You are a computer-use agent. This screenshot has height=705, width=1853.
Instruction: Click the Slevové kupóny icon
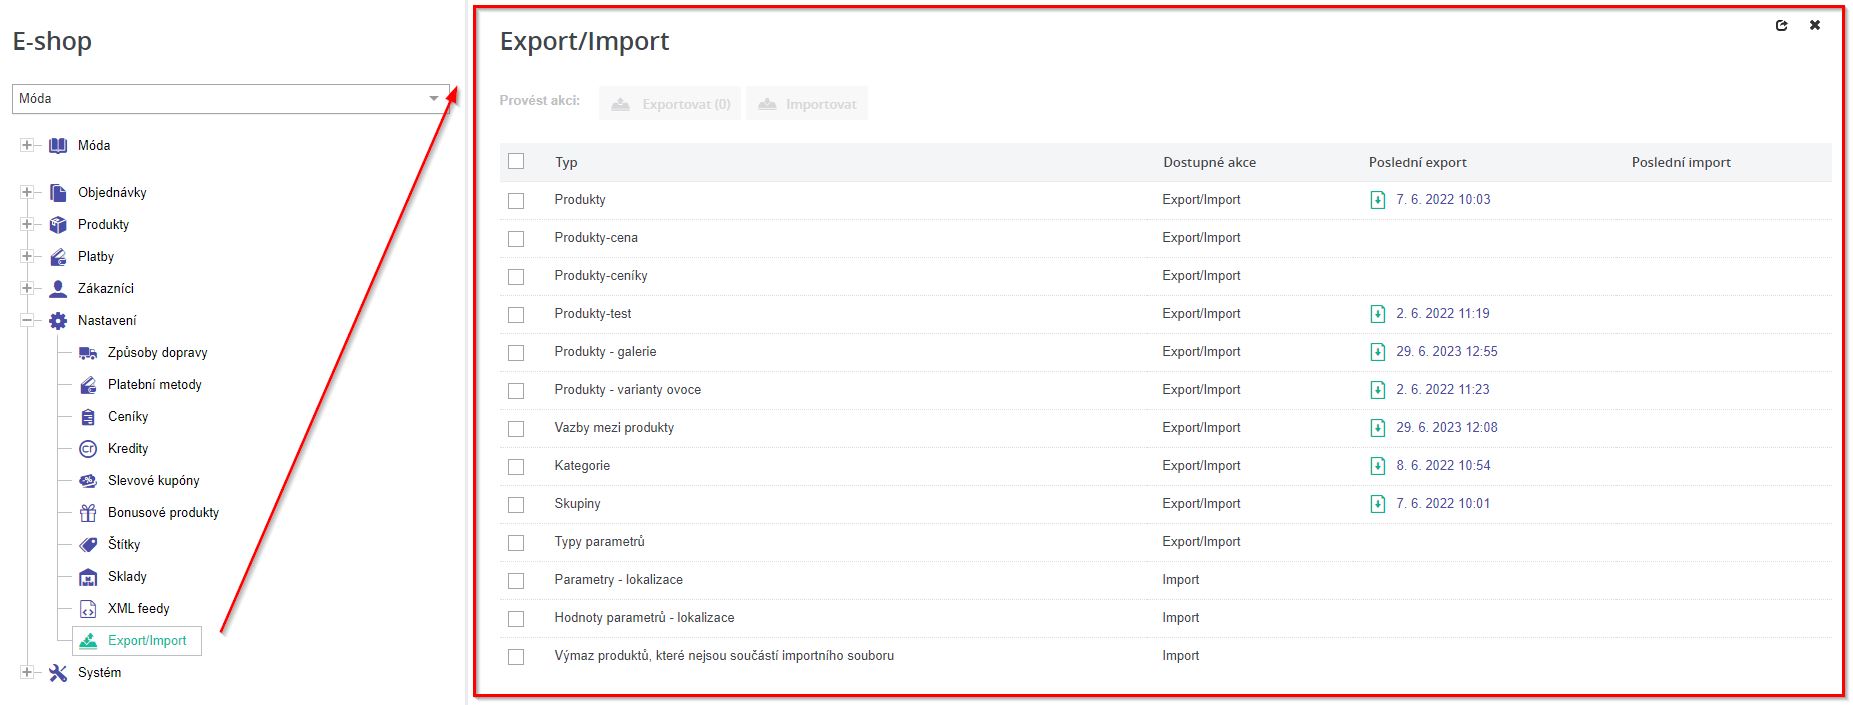(88, 481)
